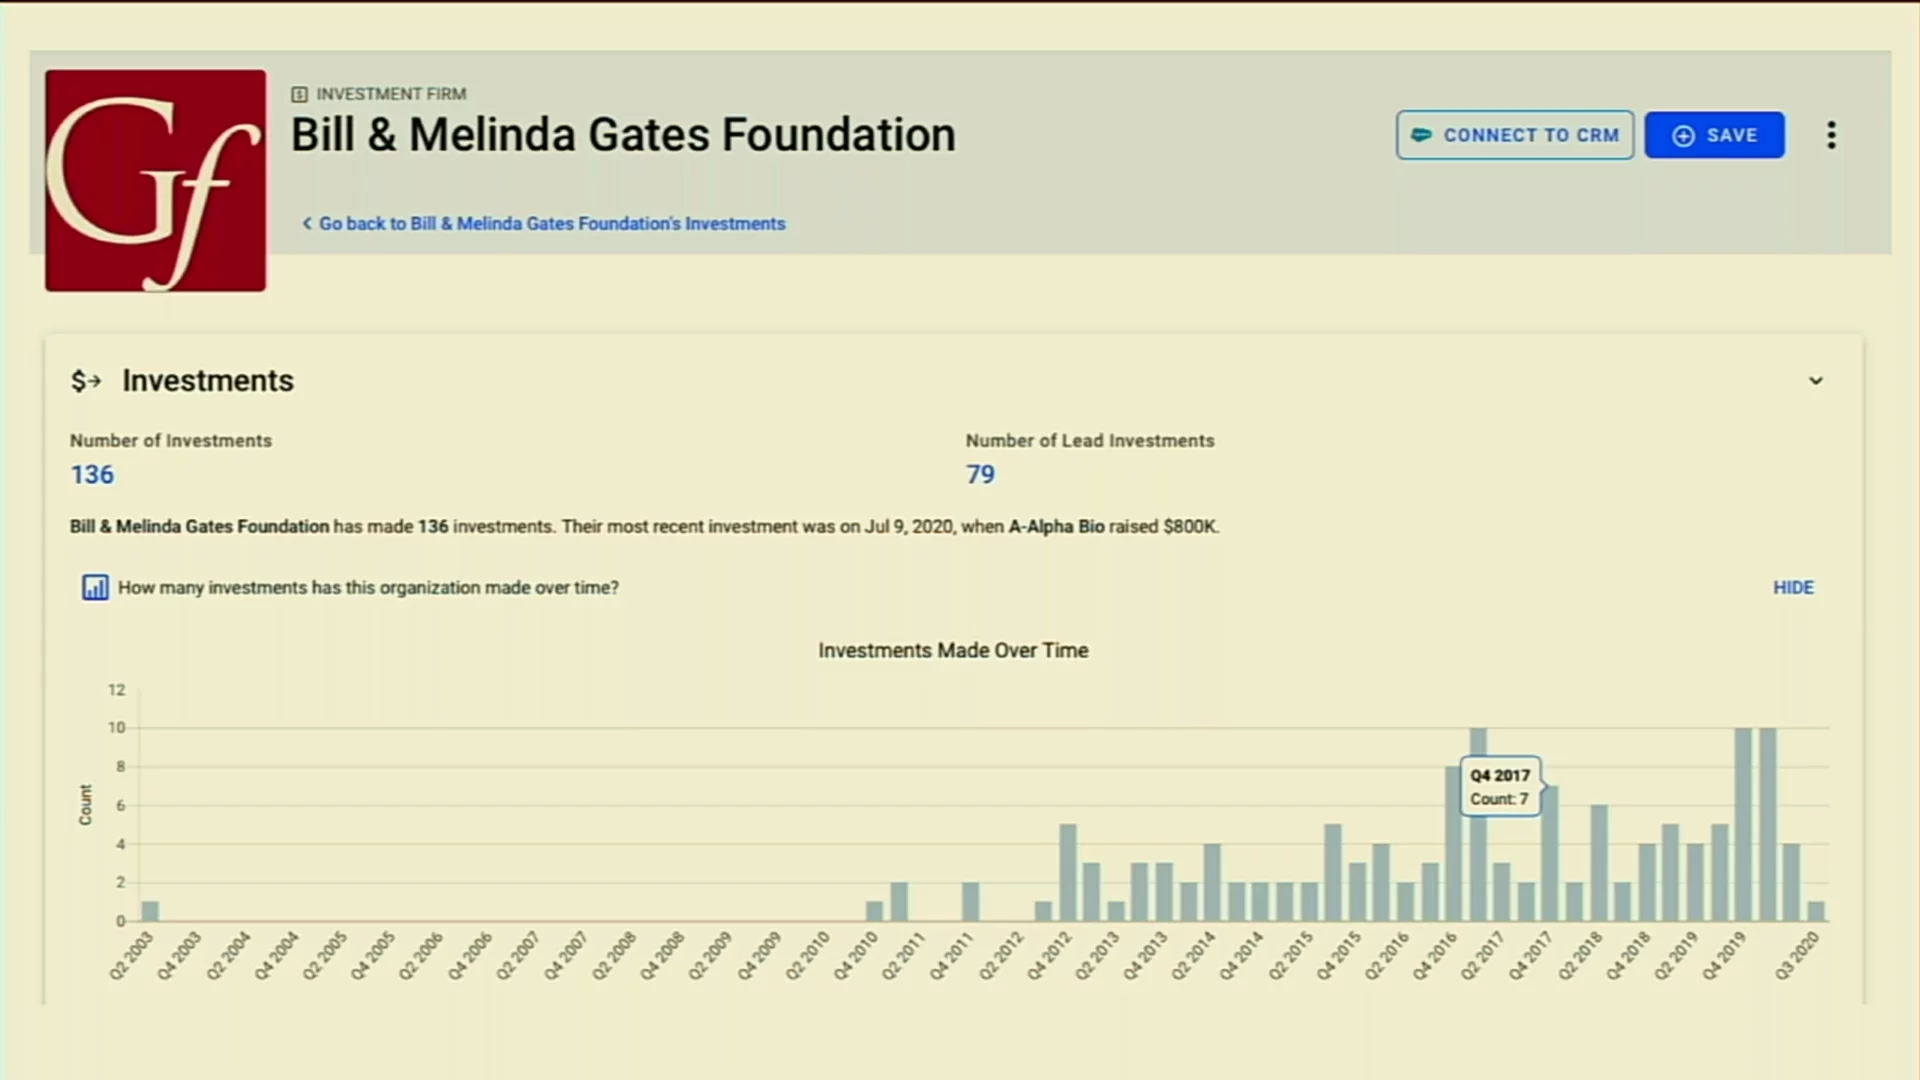Image resolution: width=1920 pixels, height=1080 pixels.
Task: Open the 79 lead investments link
Action: click(980, 475)
